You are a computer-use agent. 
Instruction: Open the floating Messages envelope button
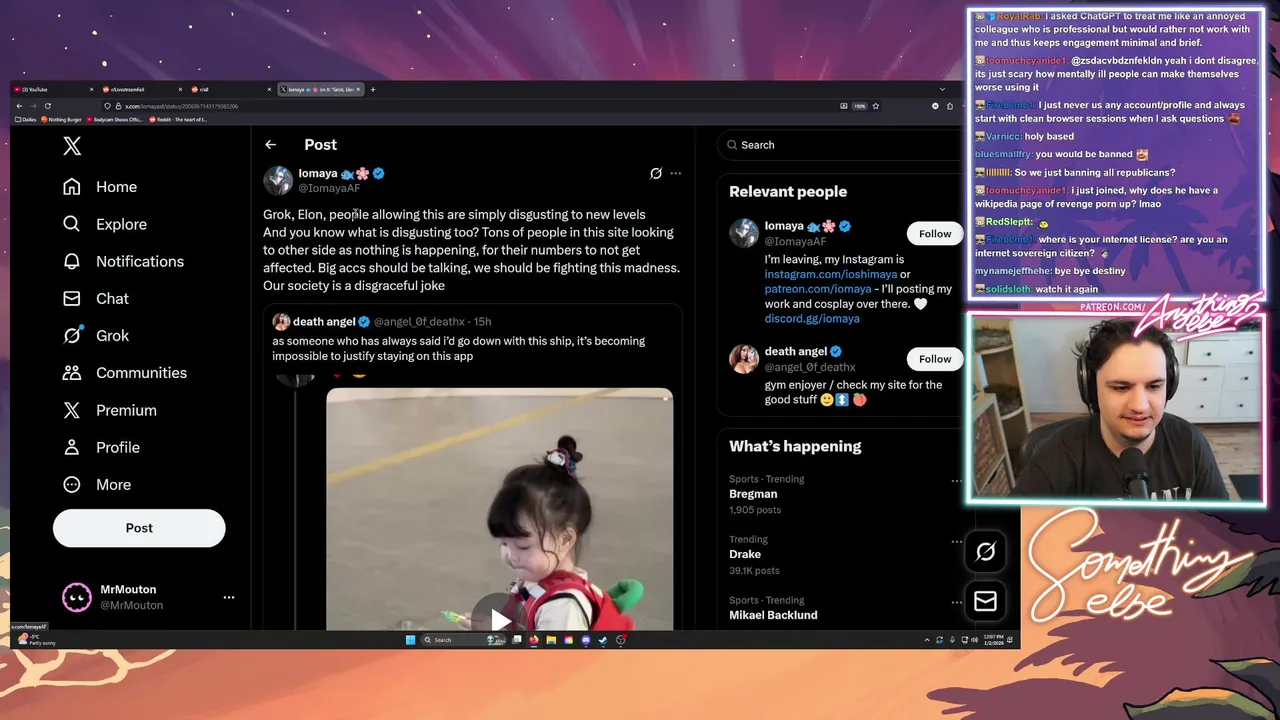(985, 600)
